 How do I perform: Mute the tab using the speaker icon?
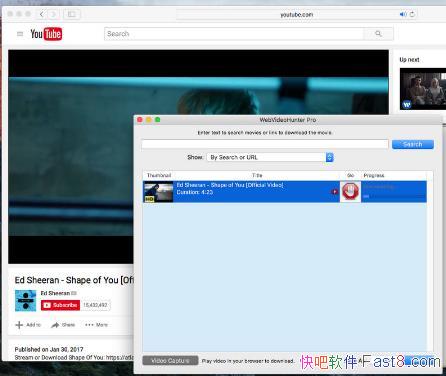pyautogui.click(x=403, y=14)
